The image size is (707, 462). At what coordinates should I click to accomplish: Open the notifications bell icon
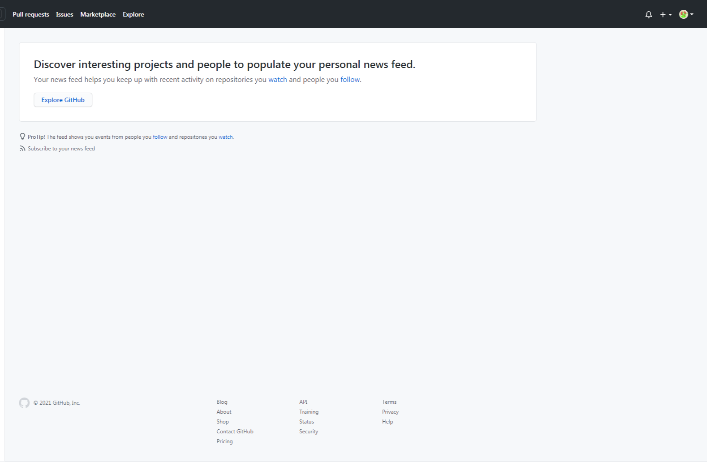648,14
